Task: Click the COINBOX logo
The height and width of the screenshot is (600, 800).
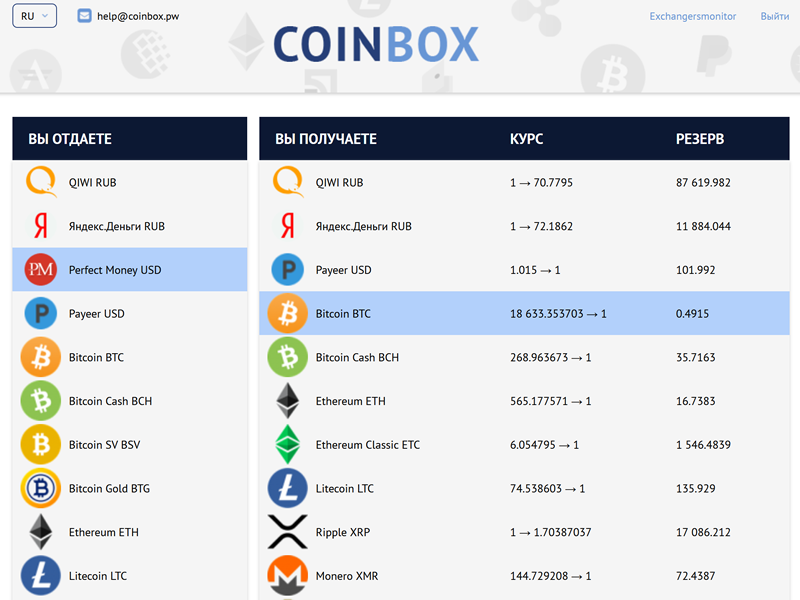Action: pyautogui.click(x=376, y=44)
